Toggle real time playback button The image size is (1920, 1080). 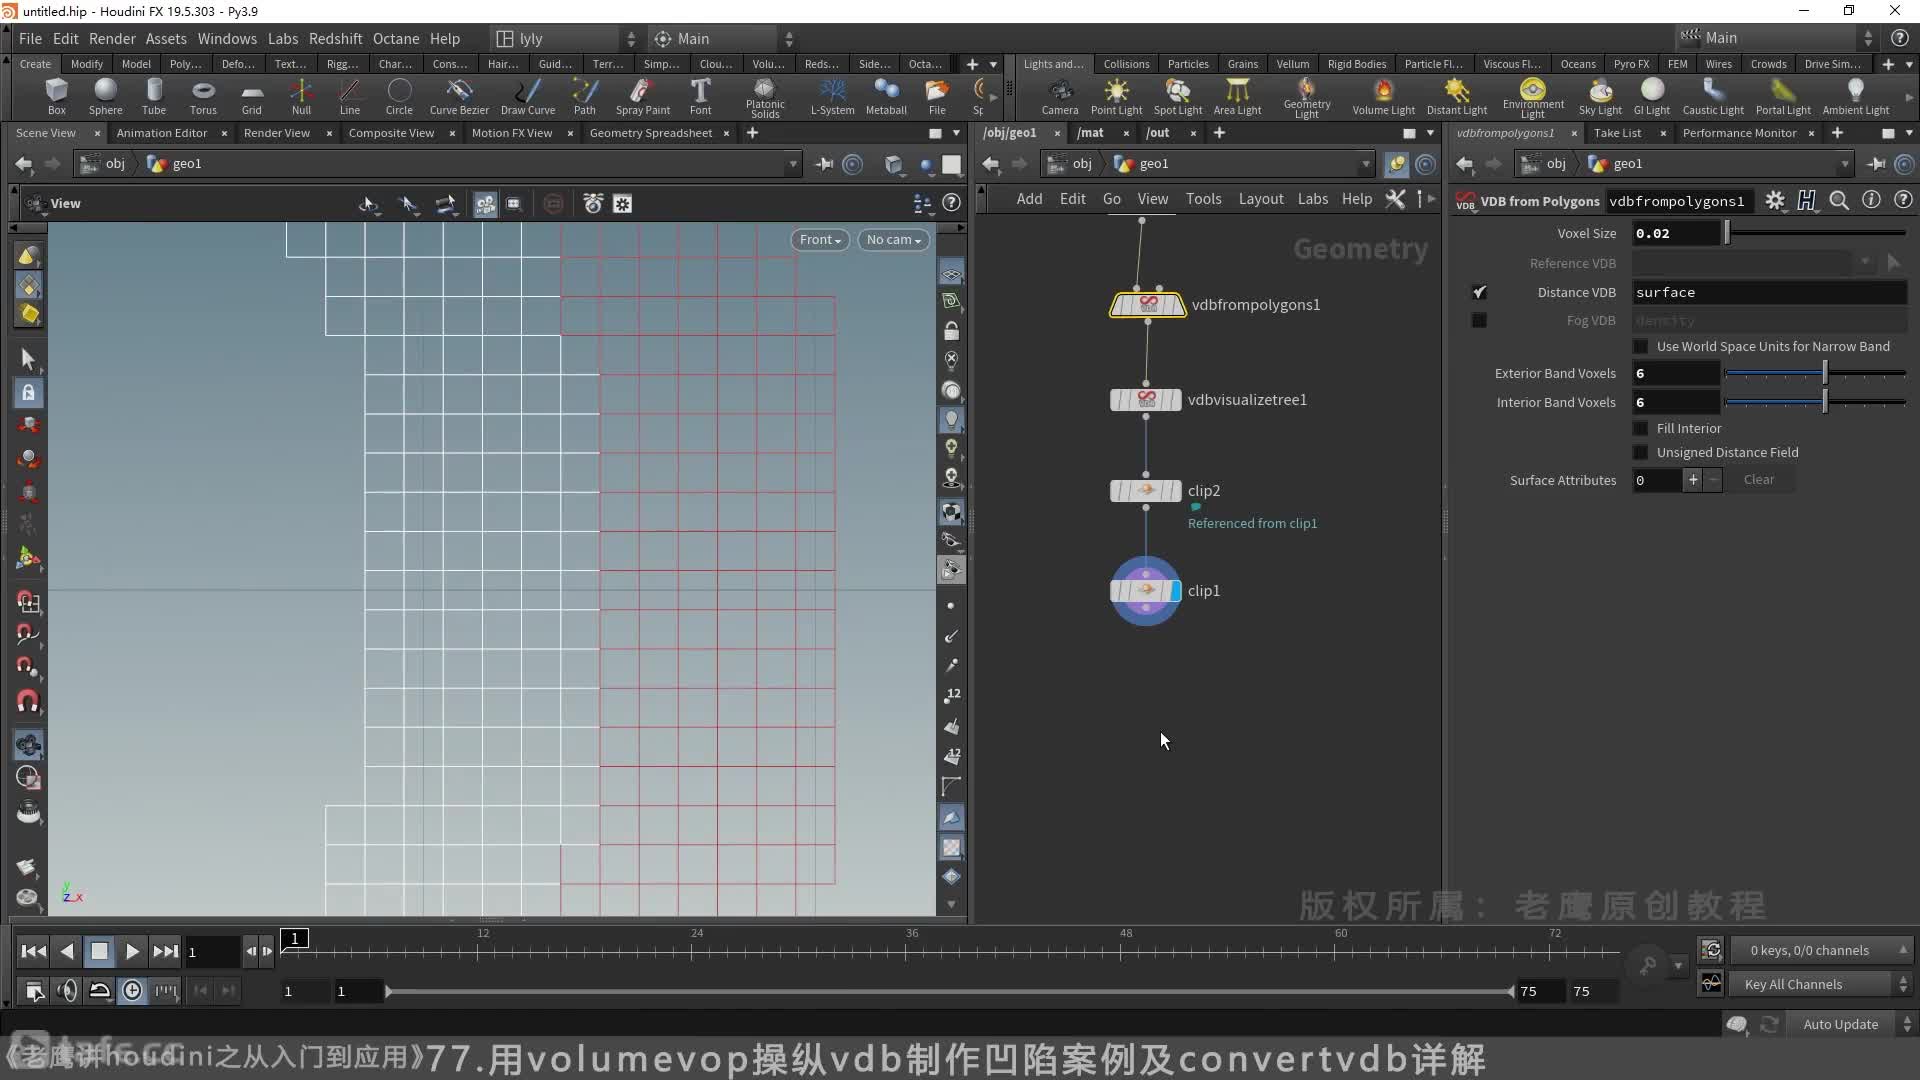[x=132, y=990]
